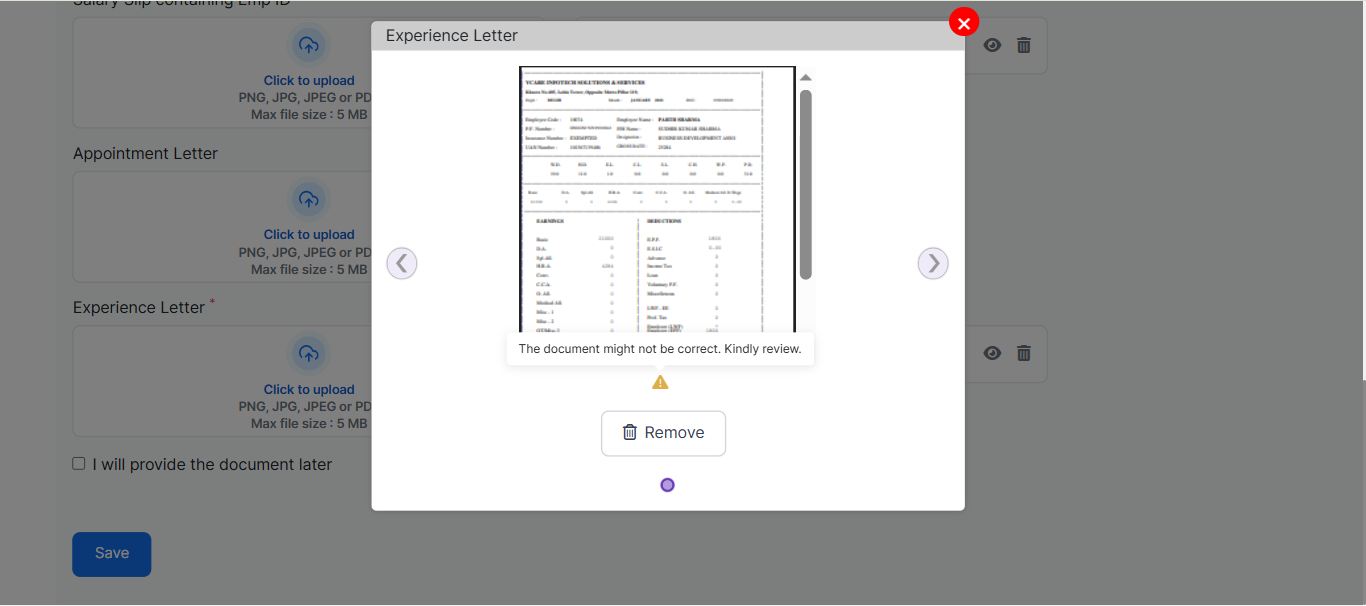This screenshot has width=1366, height=606.
Task: Click 'Click to upload' link under Appointment Letter
Action: click(x=309, y=235)
